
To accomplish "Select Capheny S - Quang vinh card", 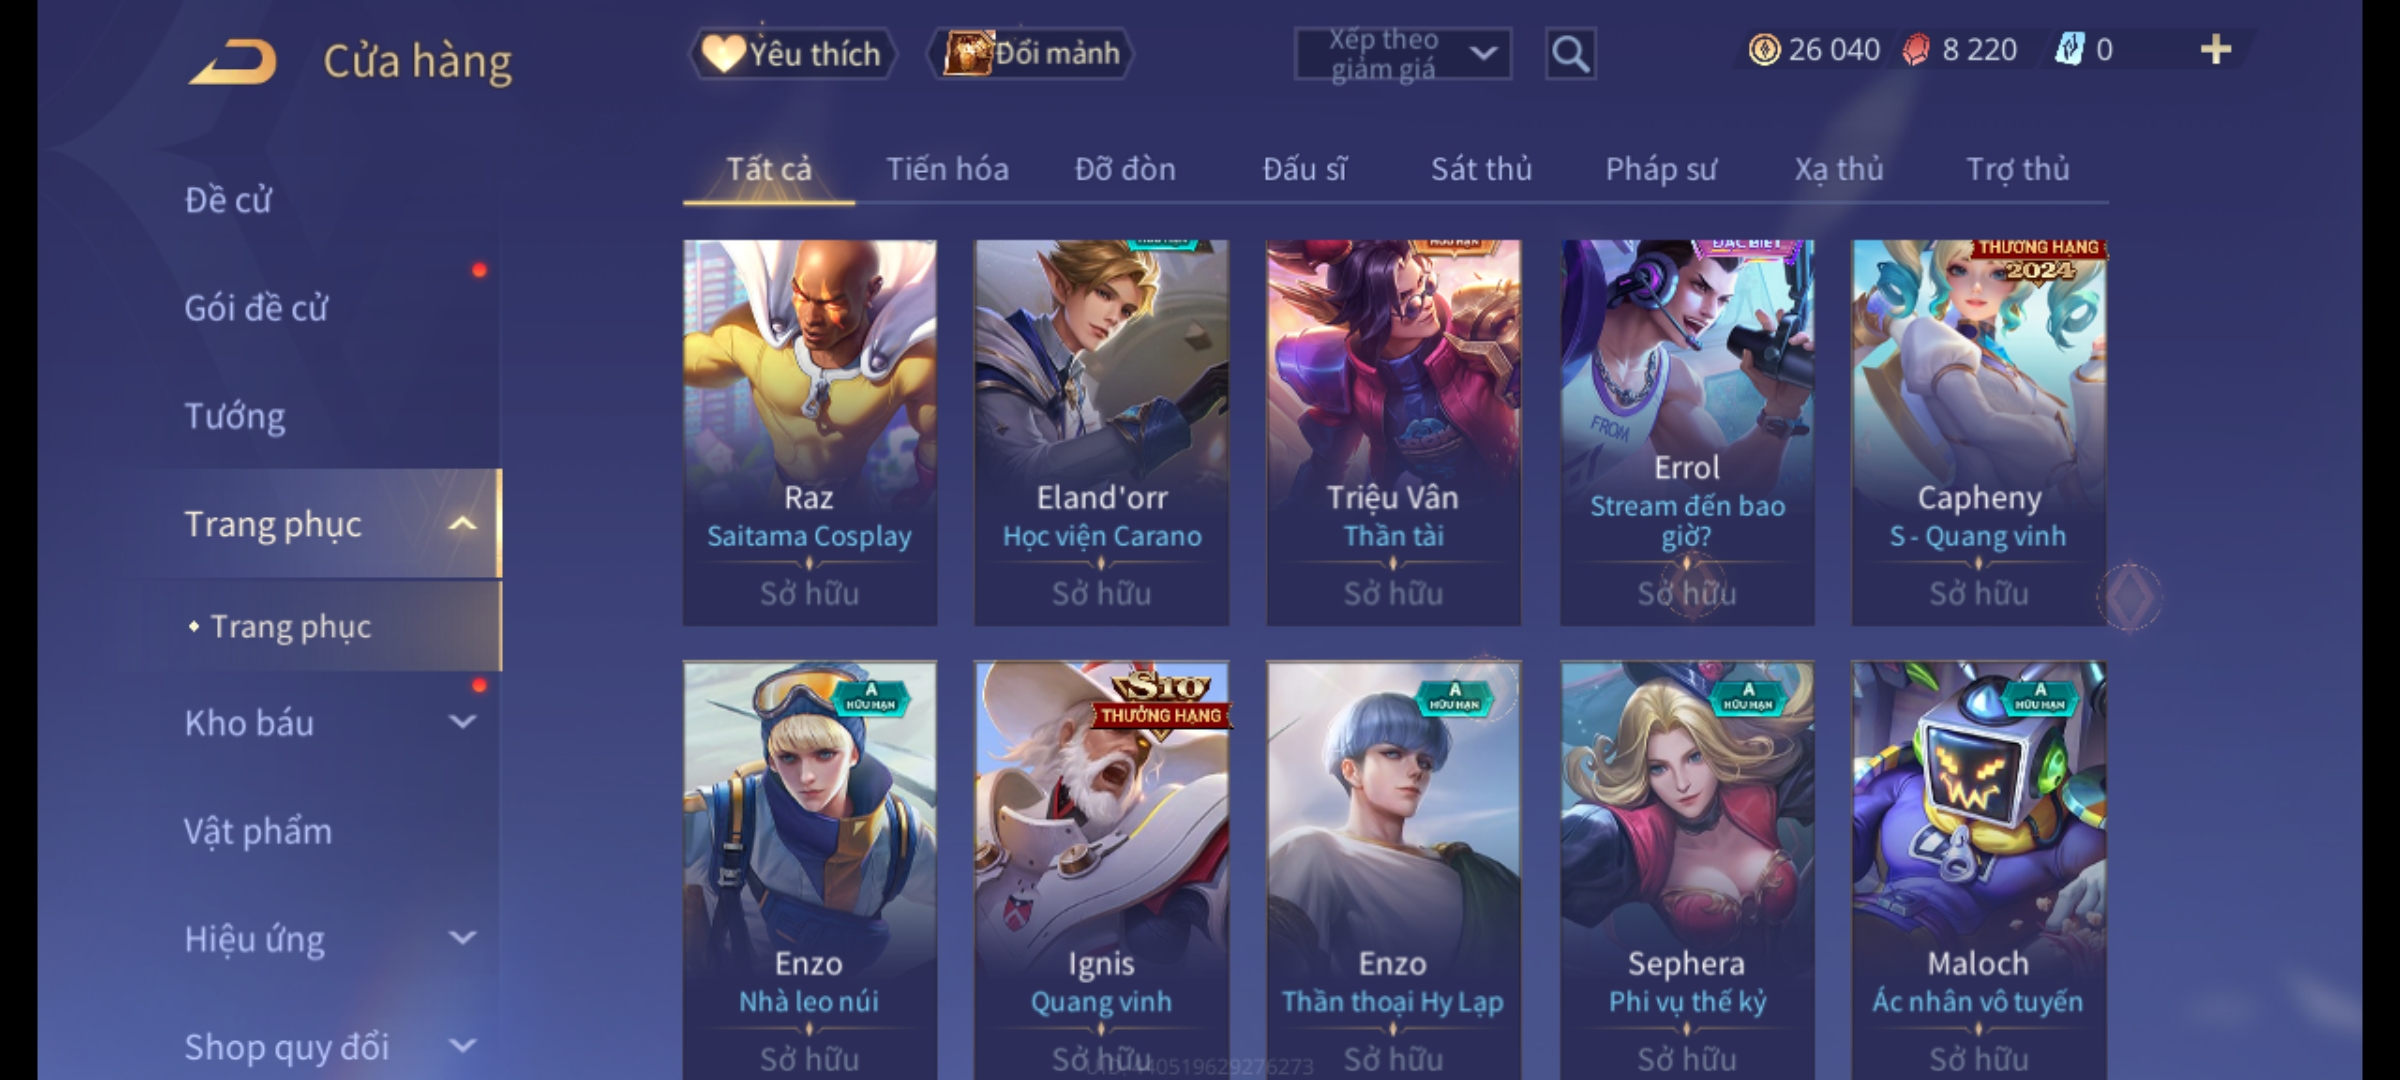I will click(x=1978, y=432).
